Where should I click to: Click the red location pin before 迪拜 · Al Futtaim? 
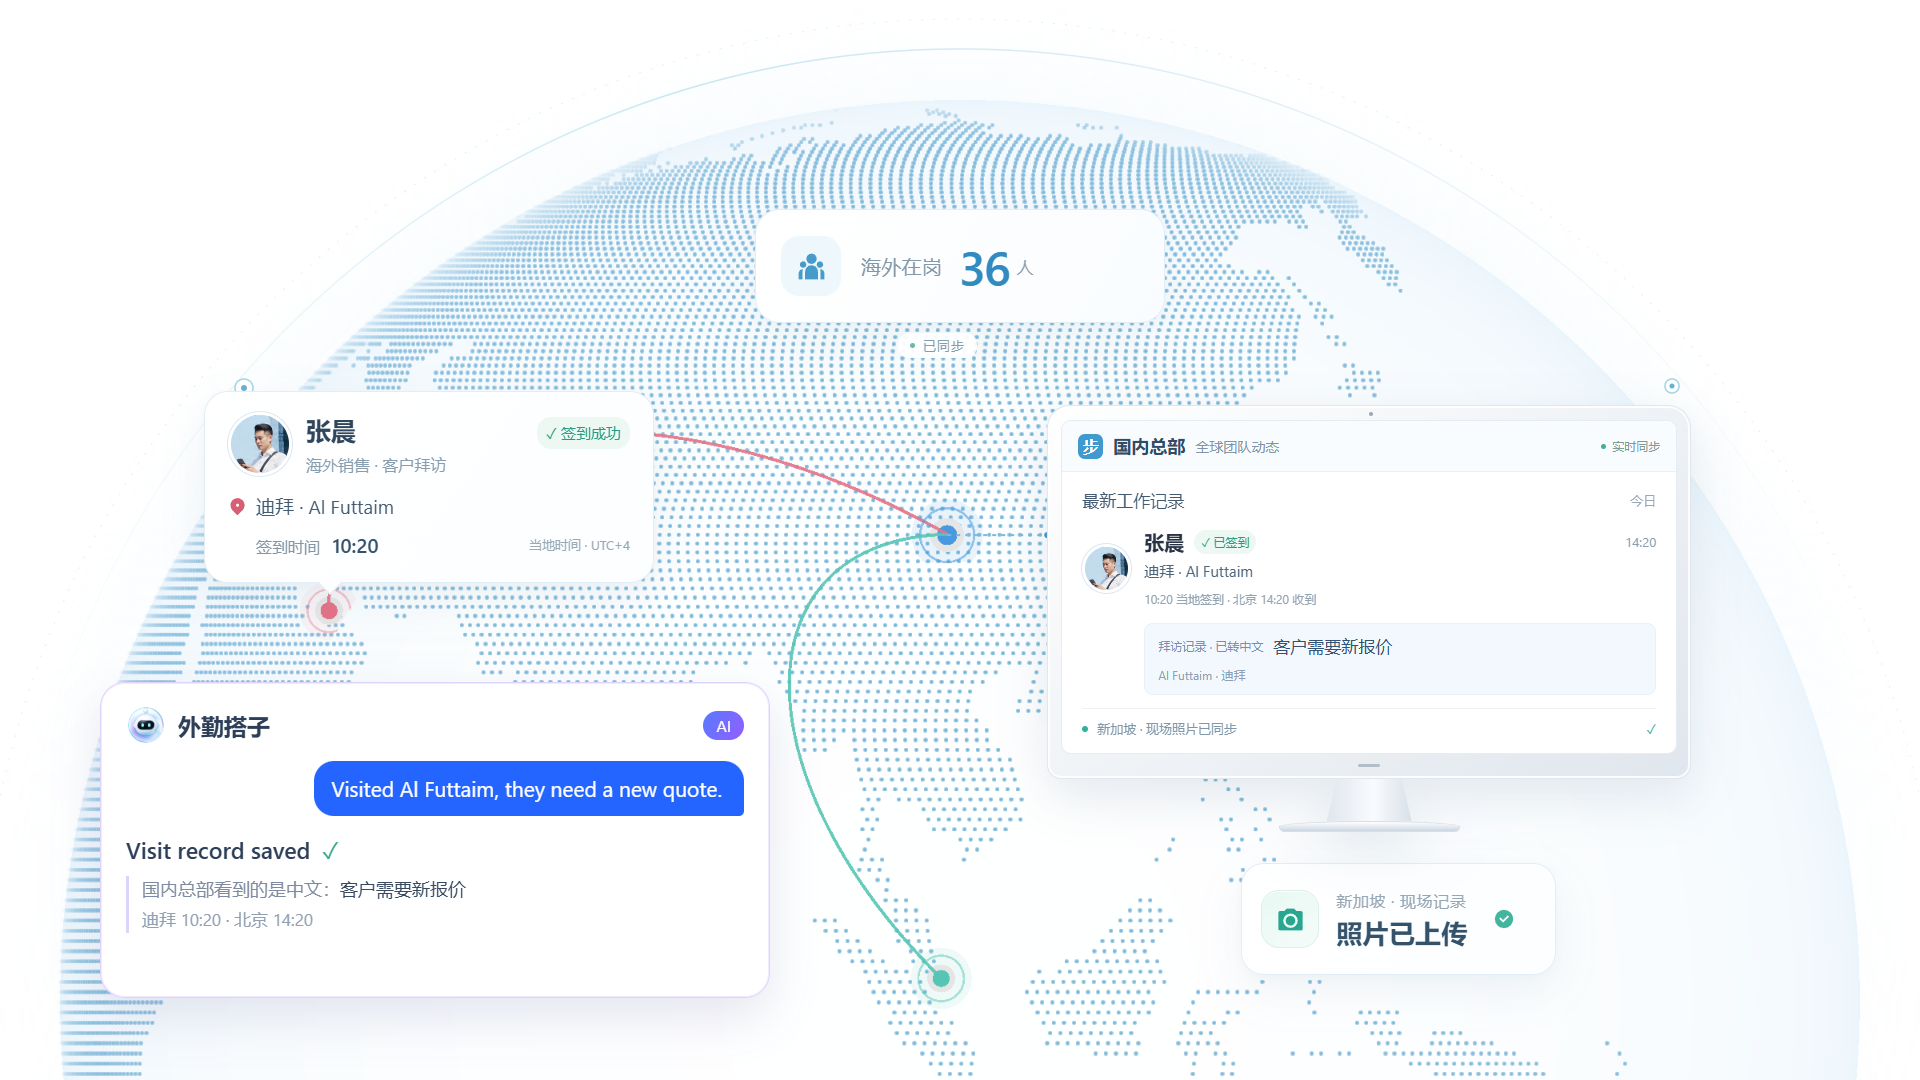238,507
